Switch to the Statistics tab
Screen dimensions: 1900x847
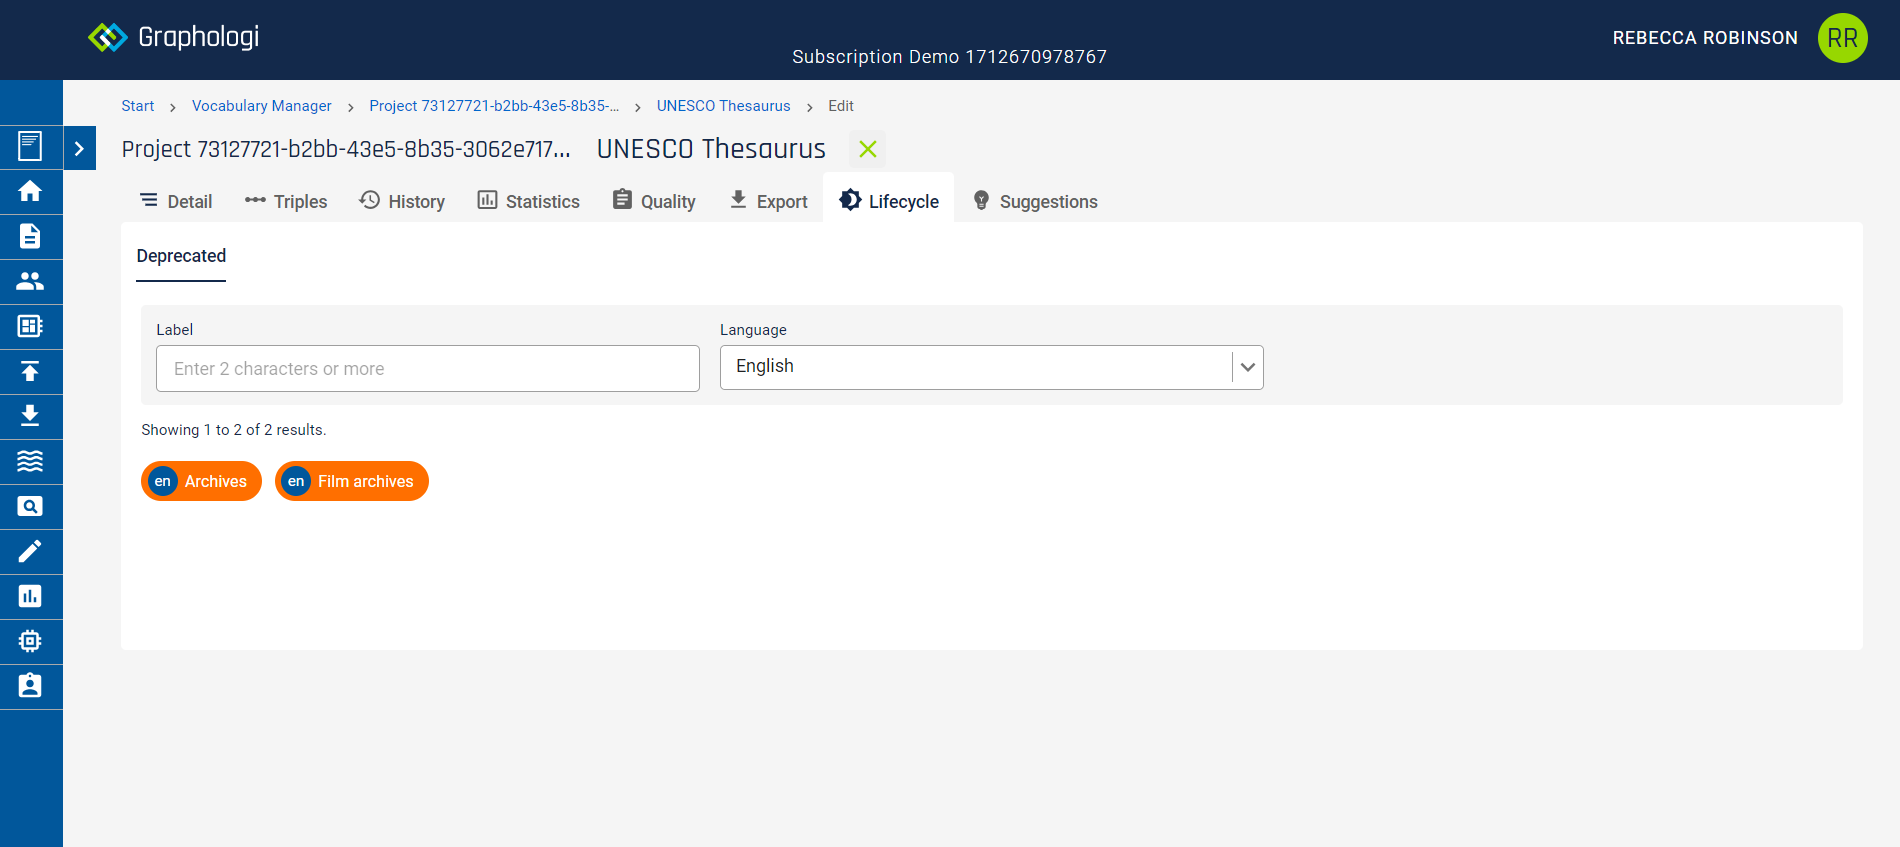click(528, 201)
